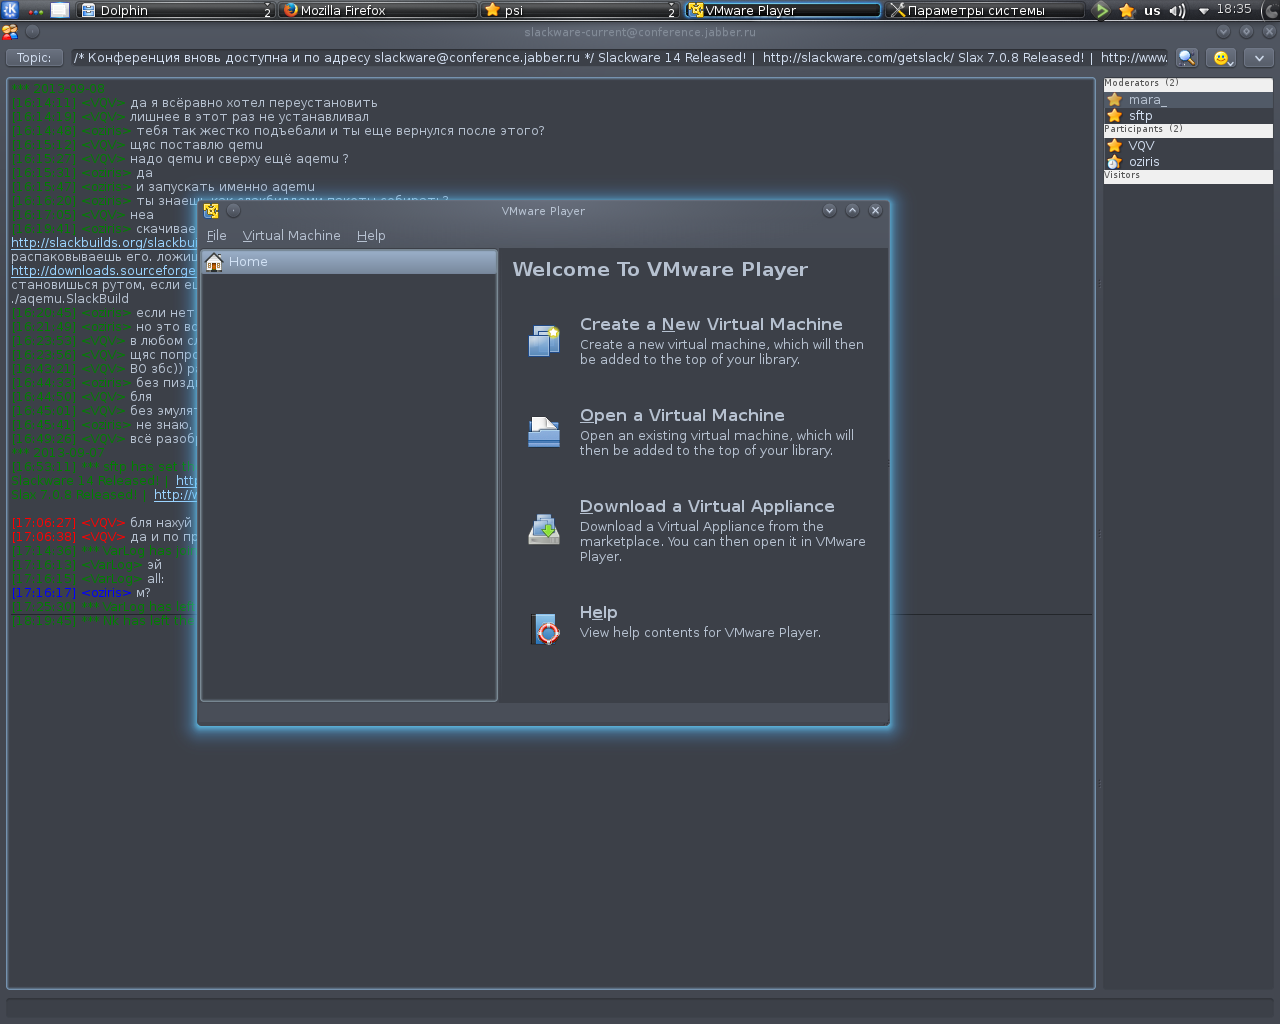Click away-status icon beside oziris
1280x1024 pixels.
click(x=1115, y=162)
